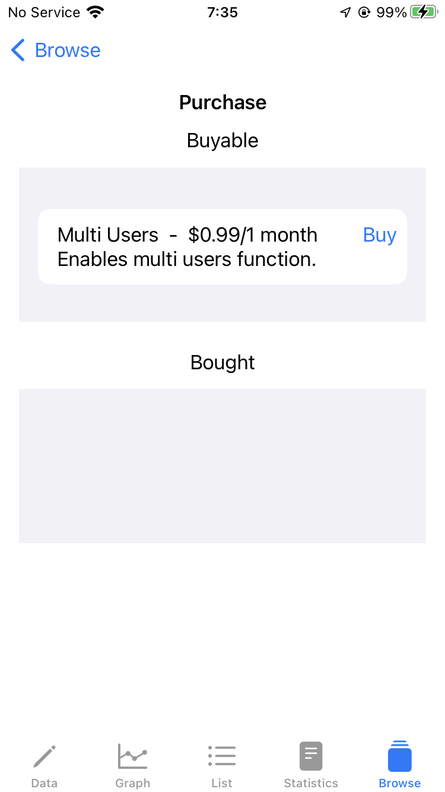Select the Browse stack icon
Viewport: 445px width, 792px height.
tap(400, 756)
